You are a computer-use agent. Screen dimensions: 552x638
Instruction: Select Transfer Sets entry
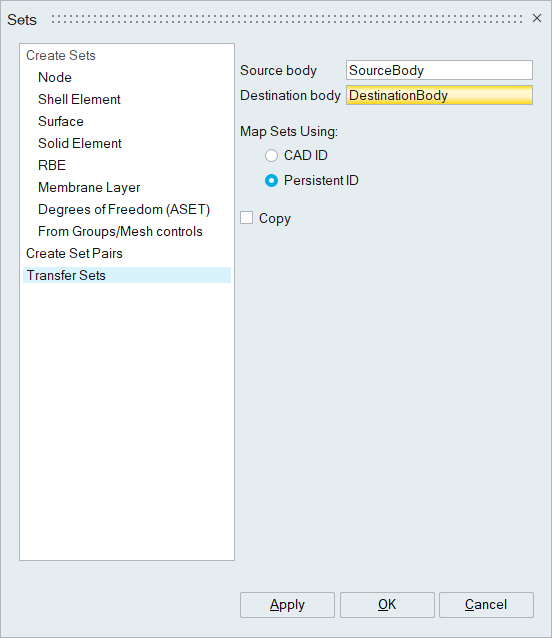click(127, 275)
